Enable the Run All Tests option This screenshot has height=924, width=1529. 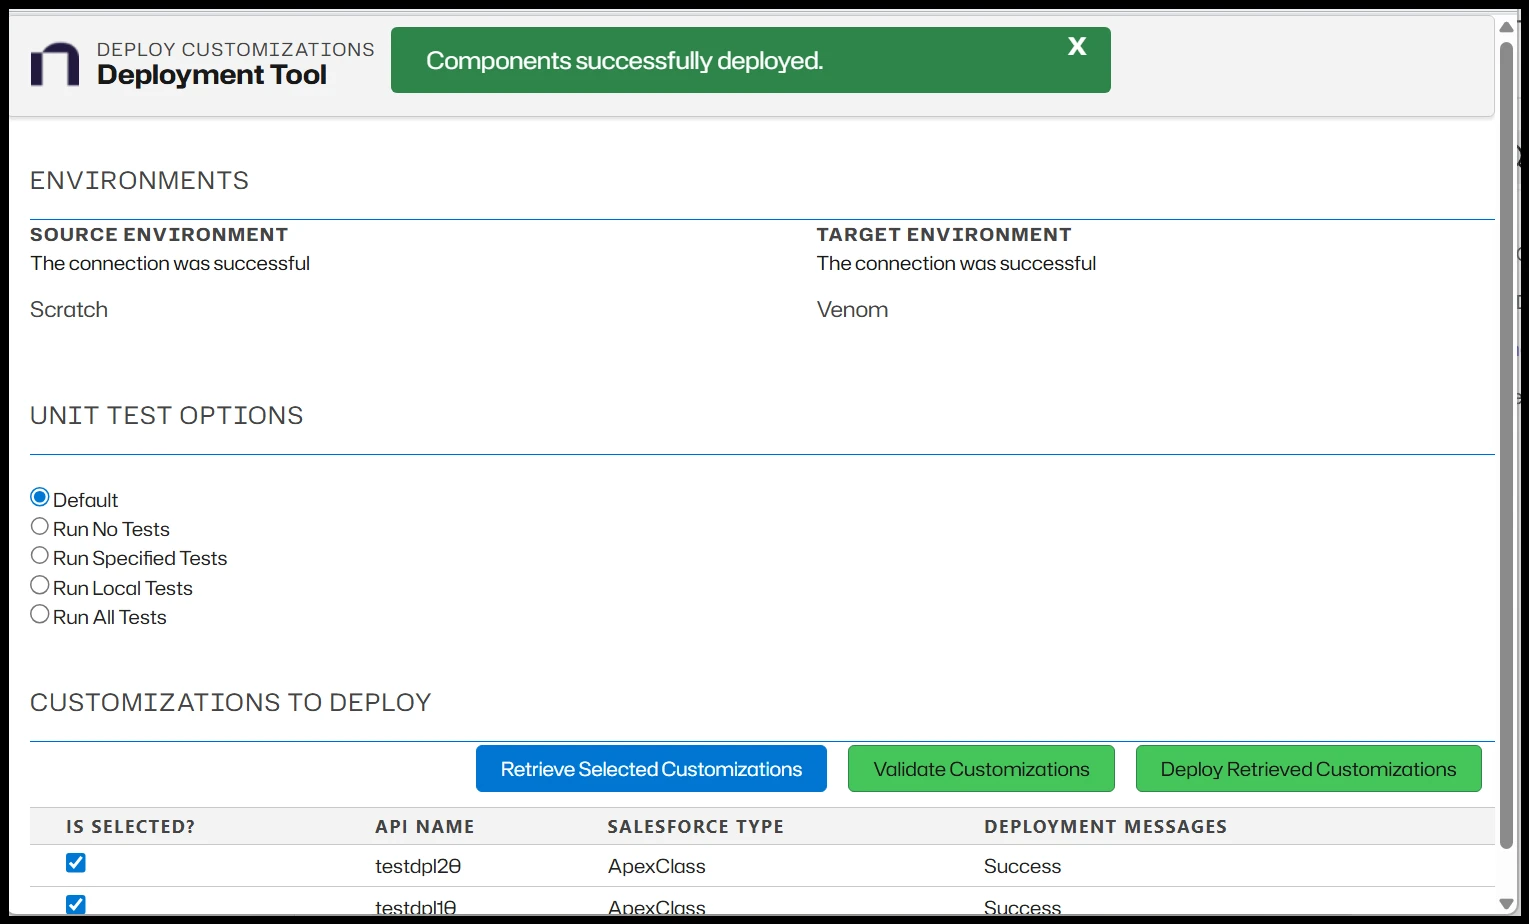point(40,615)
